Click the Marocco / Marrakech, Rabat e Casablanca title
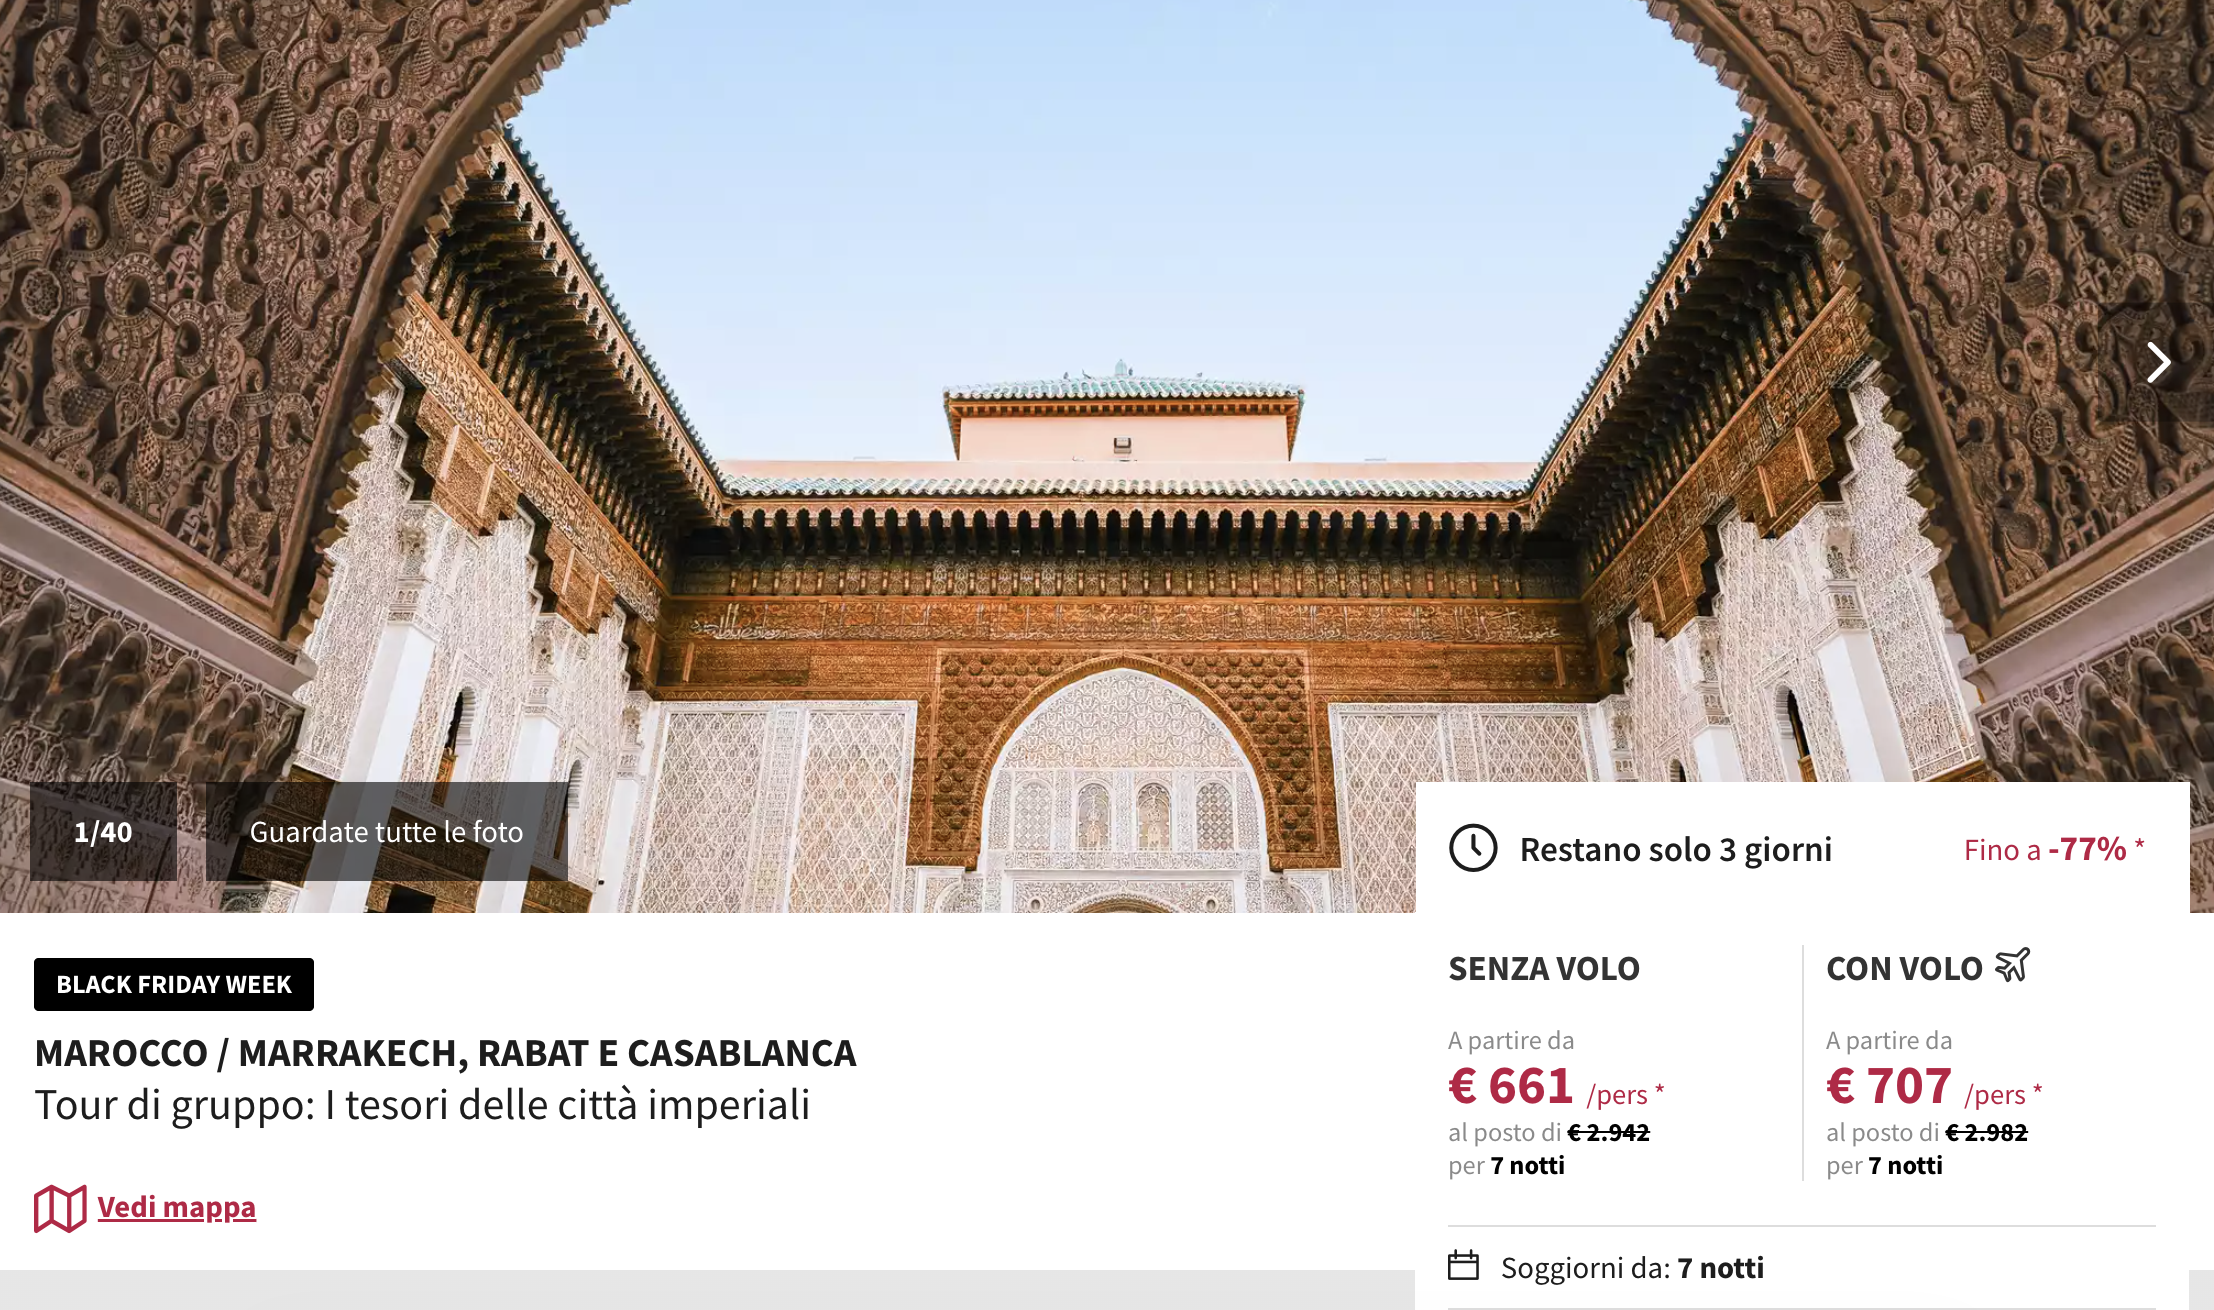 (446, 1053)
